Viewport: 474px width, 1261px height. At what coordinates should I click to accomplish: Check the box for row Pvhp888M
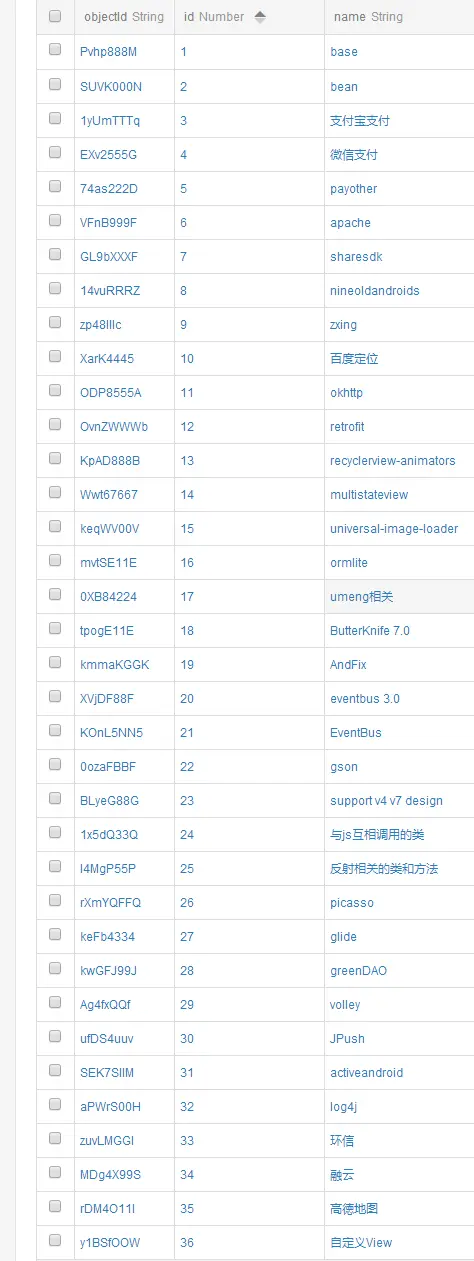(x=55, y=51)
